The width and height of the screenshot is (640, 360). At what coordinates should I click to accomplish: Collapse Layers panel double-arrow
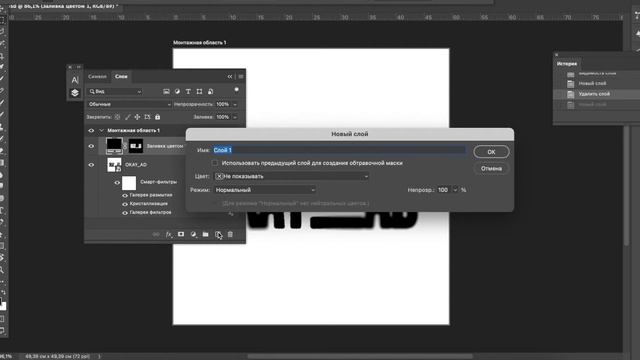pyautogui.click(x=230, y=76)
